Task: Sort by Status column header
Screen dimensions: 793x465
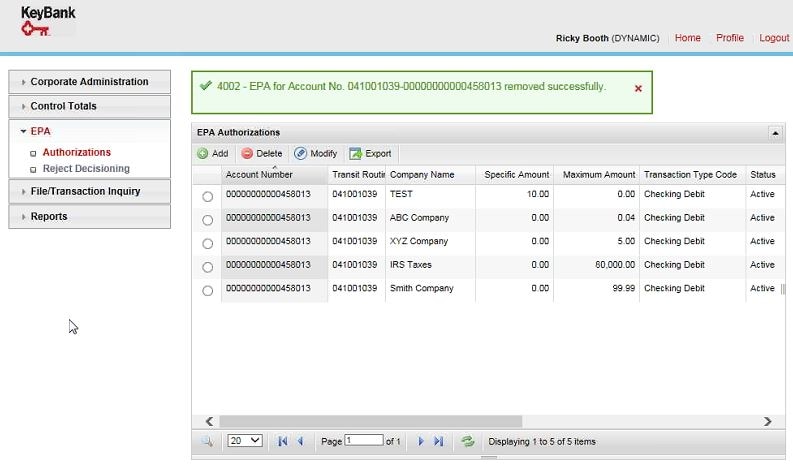Action: (x=765, y=175)
